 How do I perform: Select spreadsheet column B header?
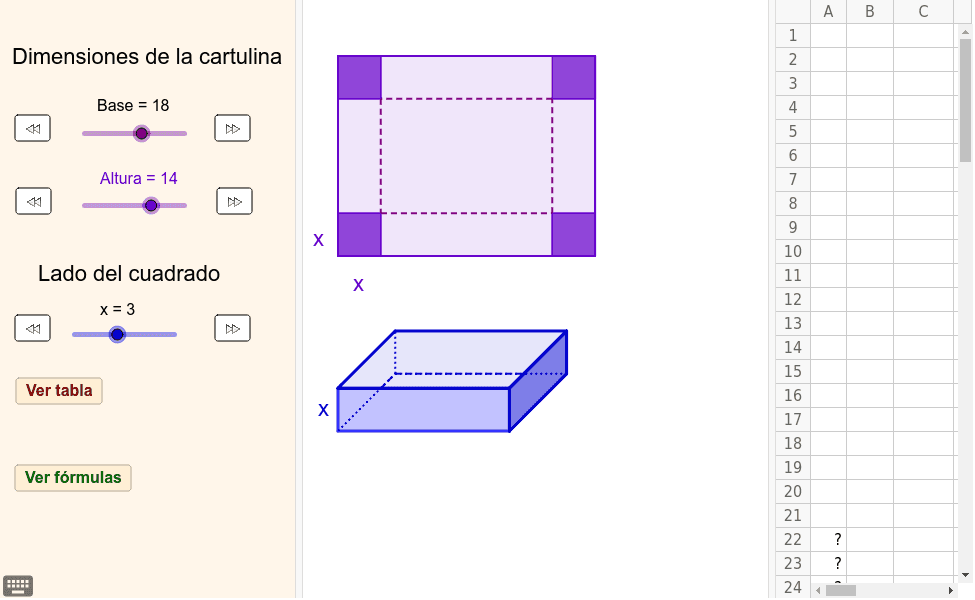(870, 11)
